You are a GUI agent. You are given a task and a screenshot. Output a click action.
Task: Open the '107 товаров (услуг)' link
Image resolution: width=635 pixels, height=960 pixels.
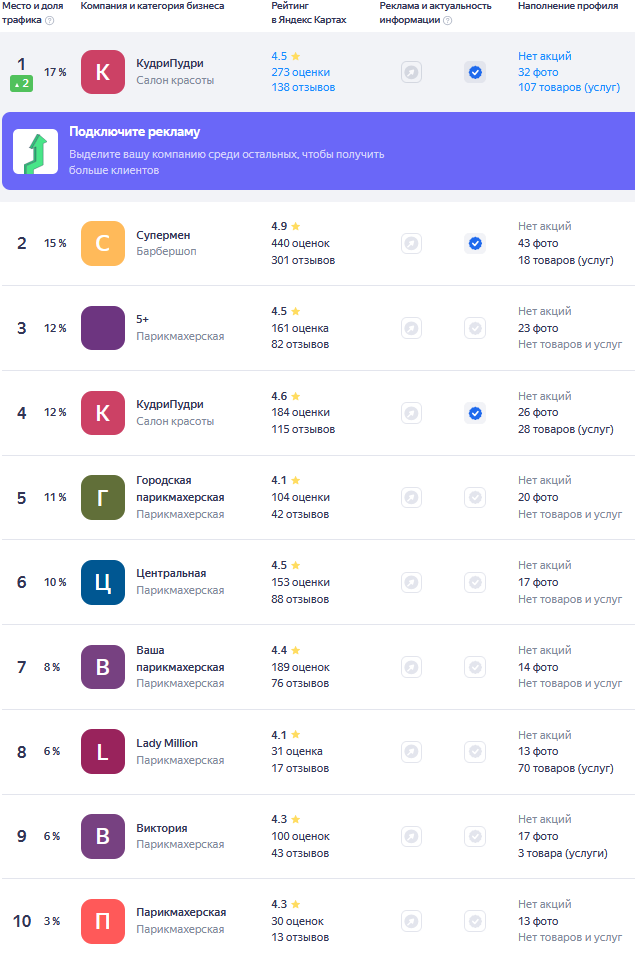(x=569, y=88)
